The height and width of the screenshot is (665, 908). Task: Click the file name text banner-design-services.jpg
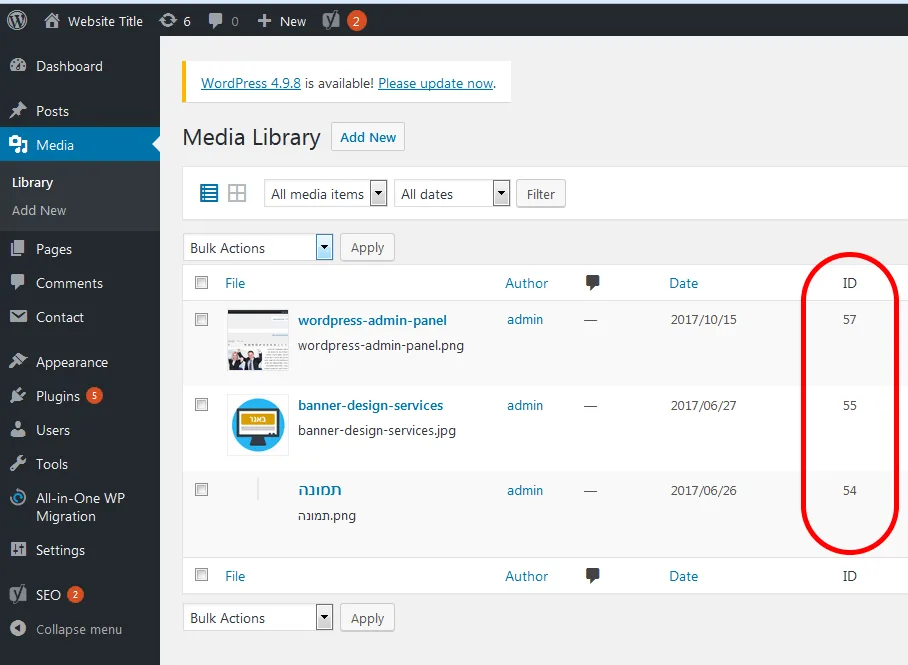[x=377, y=430]
